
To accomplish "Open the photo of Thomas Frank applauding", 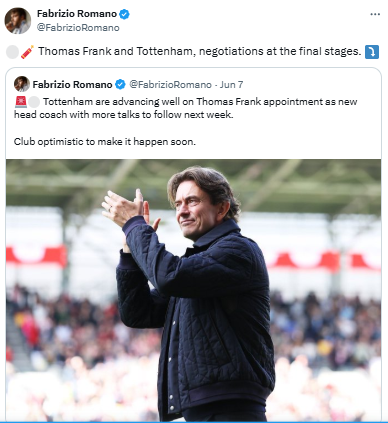I will click(x=193, y=290).
